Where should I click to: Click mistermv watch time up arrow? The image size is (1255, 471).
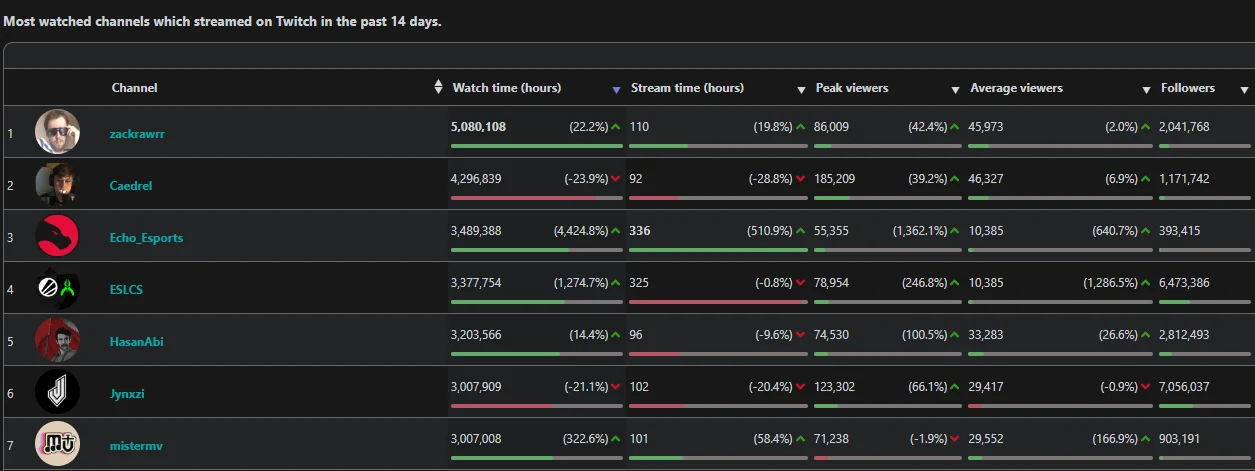616,439
